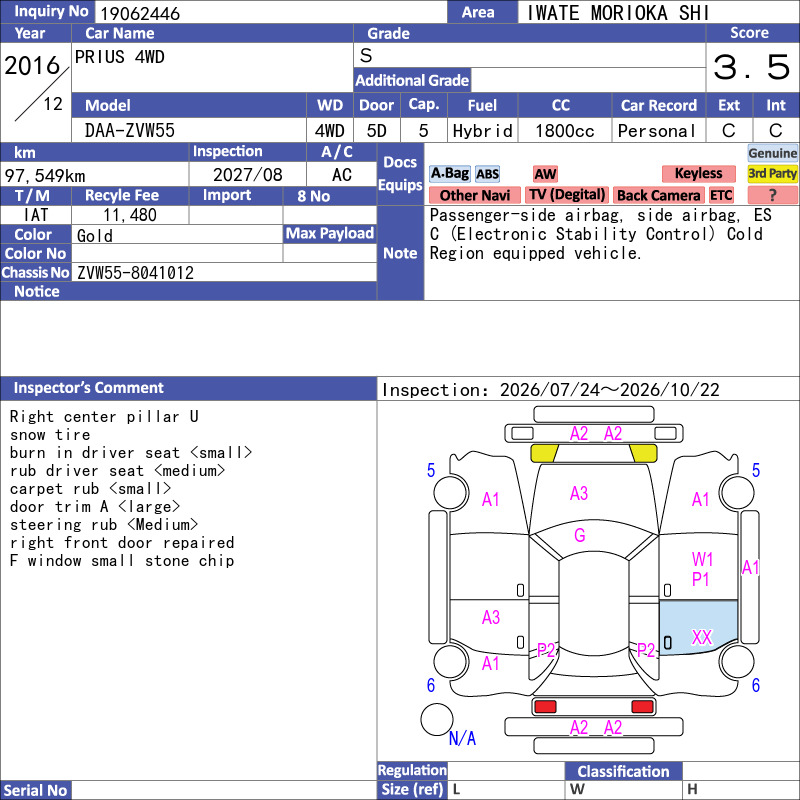Click the yellow 3rd Party badge
Image resolution: width=800 pixels, height=800 pixels.
(x=772, y=174)
